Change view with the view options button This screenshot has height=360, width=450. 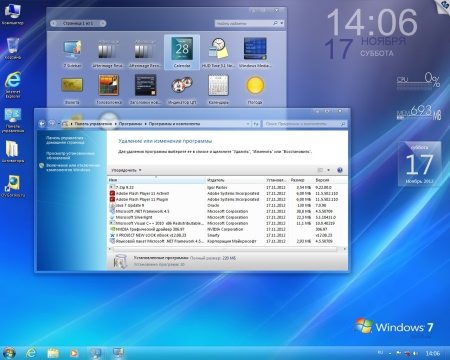click(x=320, y=170)
